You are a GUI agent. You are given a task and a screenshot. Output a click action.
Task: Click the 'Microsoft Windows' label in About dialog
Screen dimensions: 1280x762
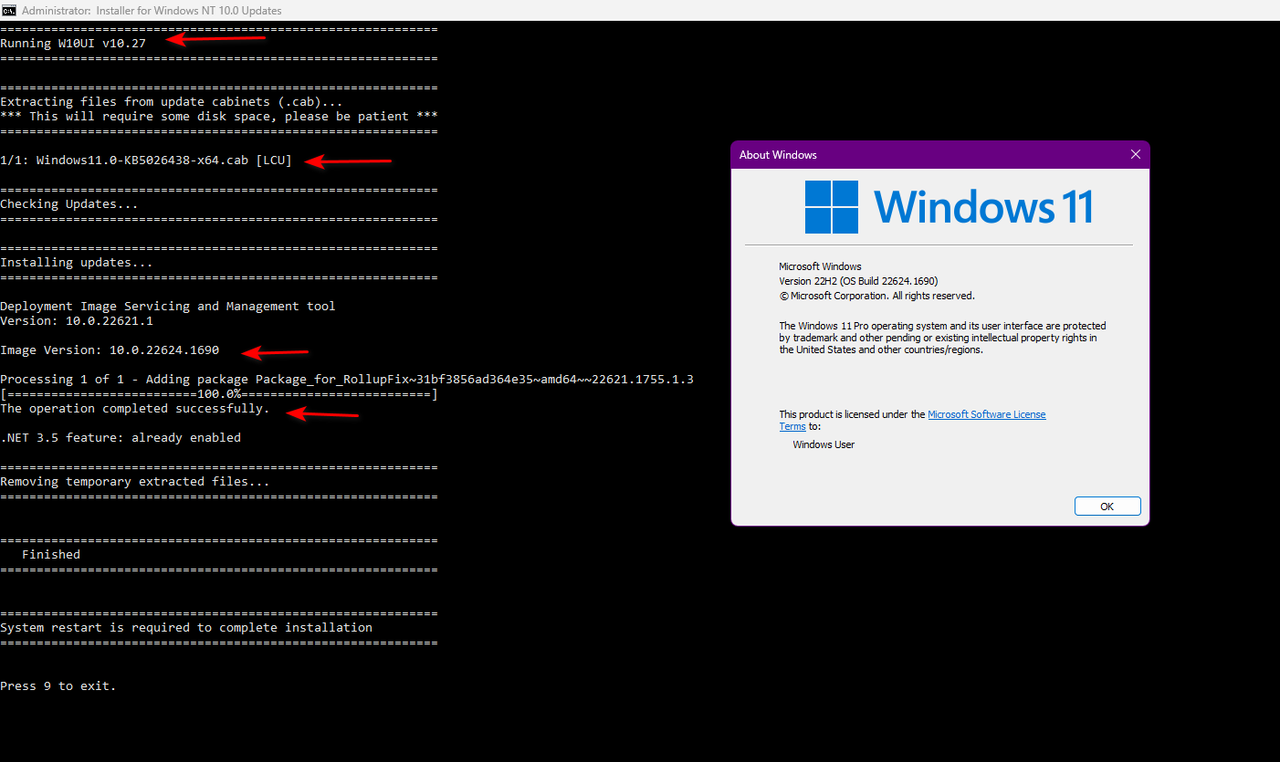(820, 266)
